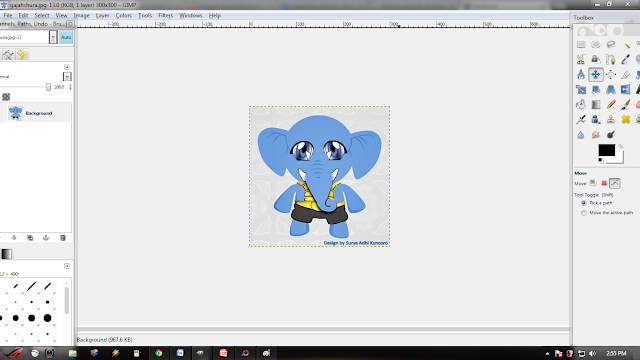640x360 pixels.
Task: Open the Edit menu
Action: [x=23, y=16]
